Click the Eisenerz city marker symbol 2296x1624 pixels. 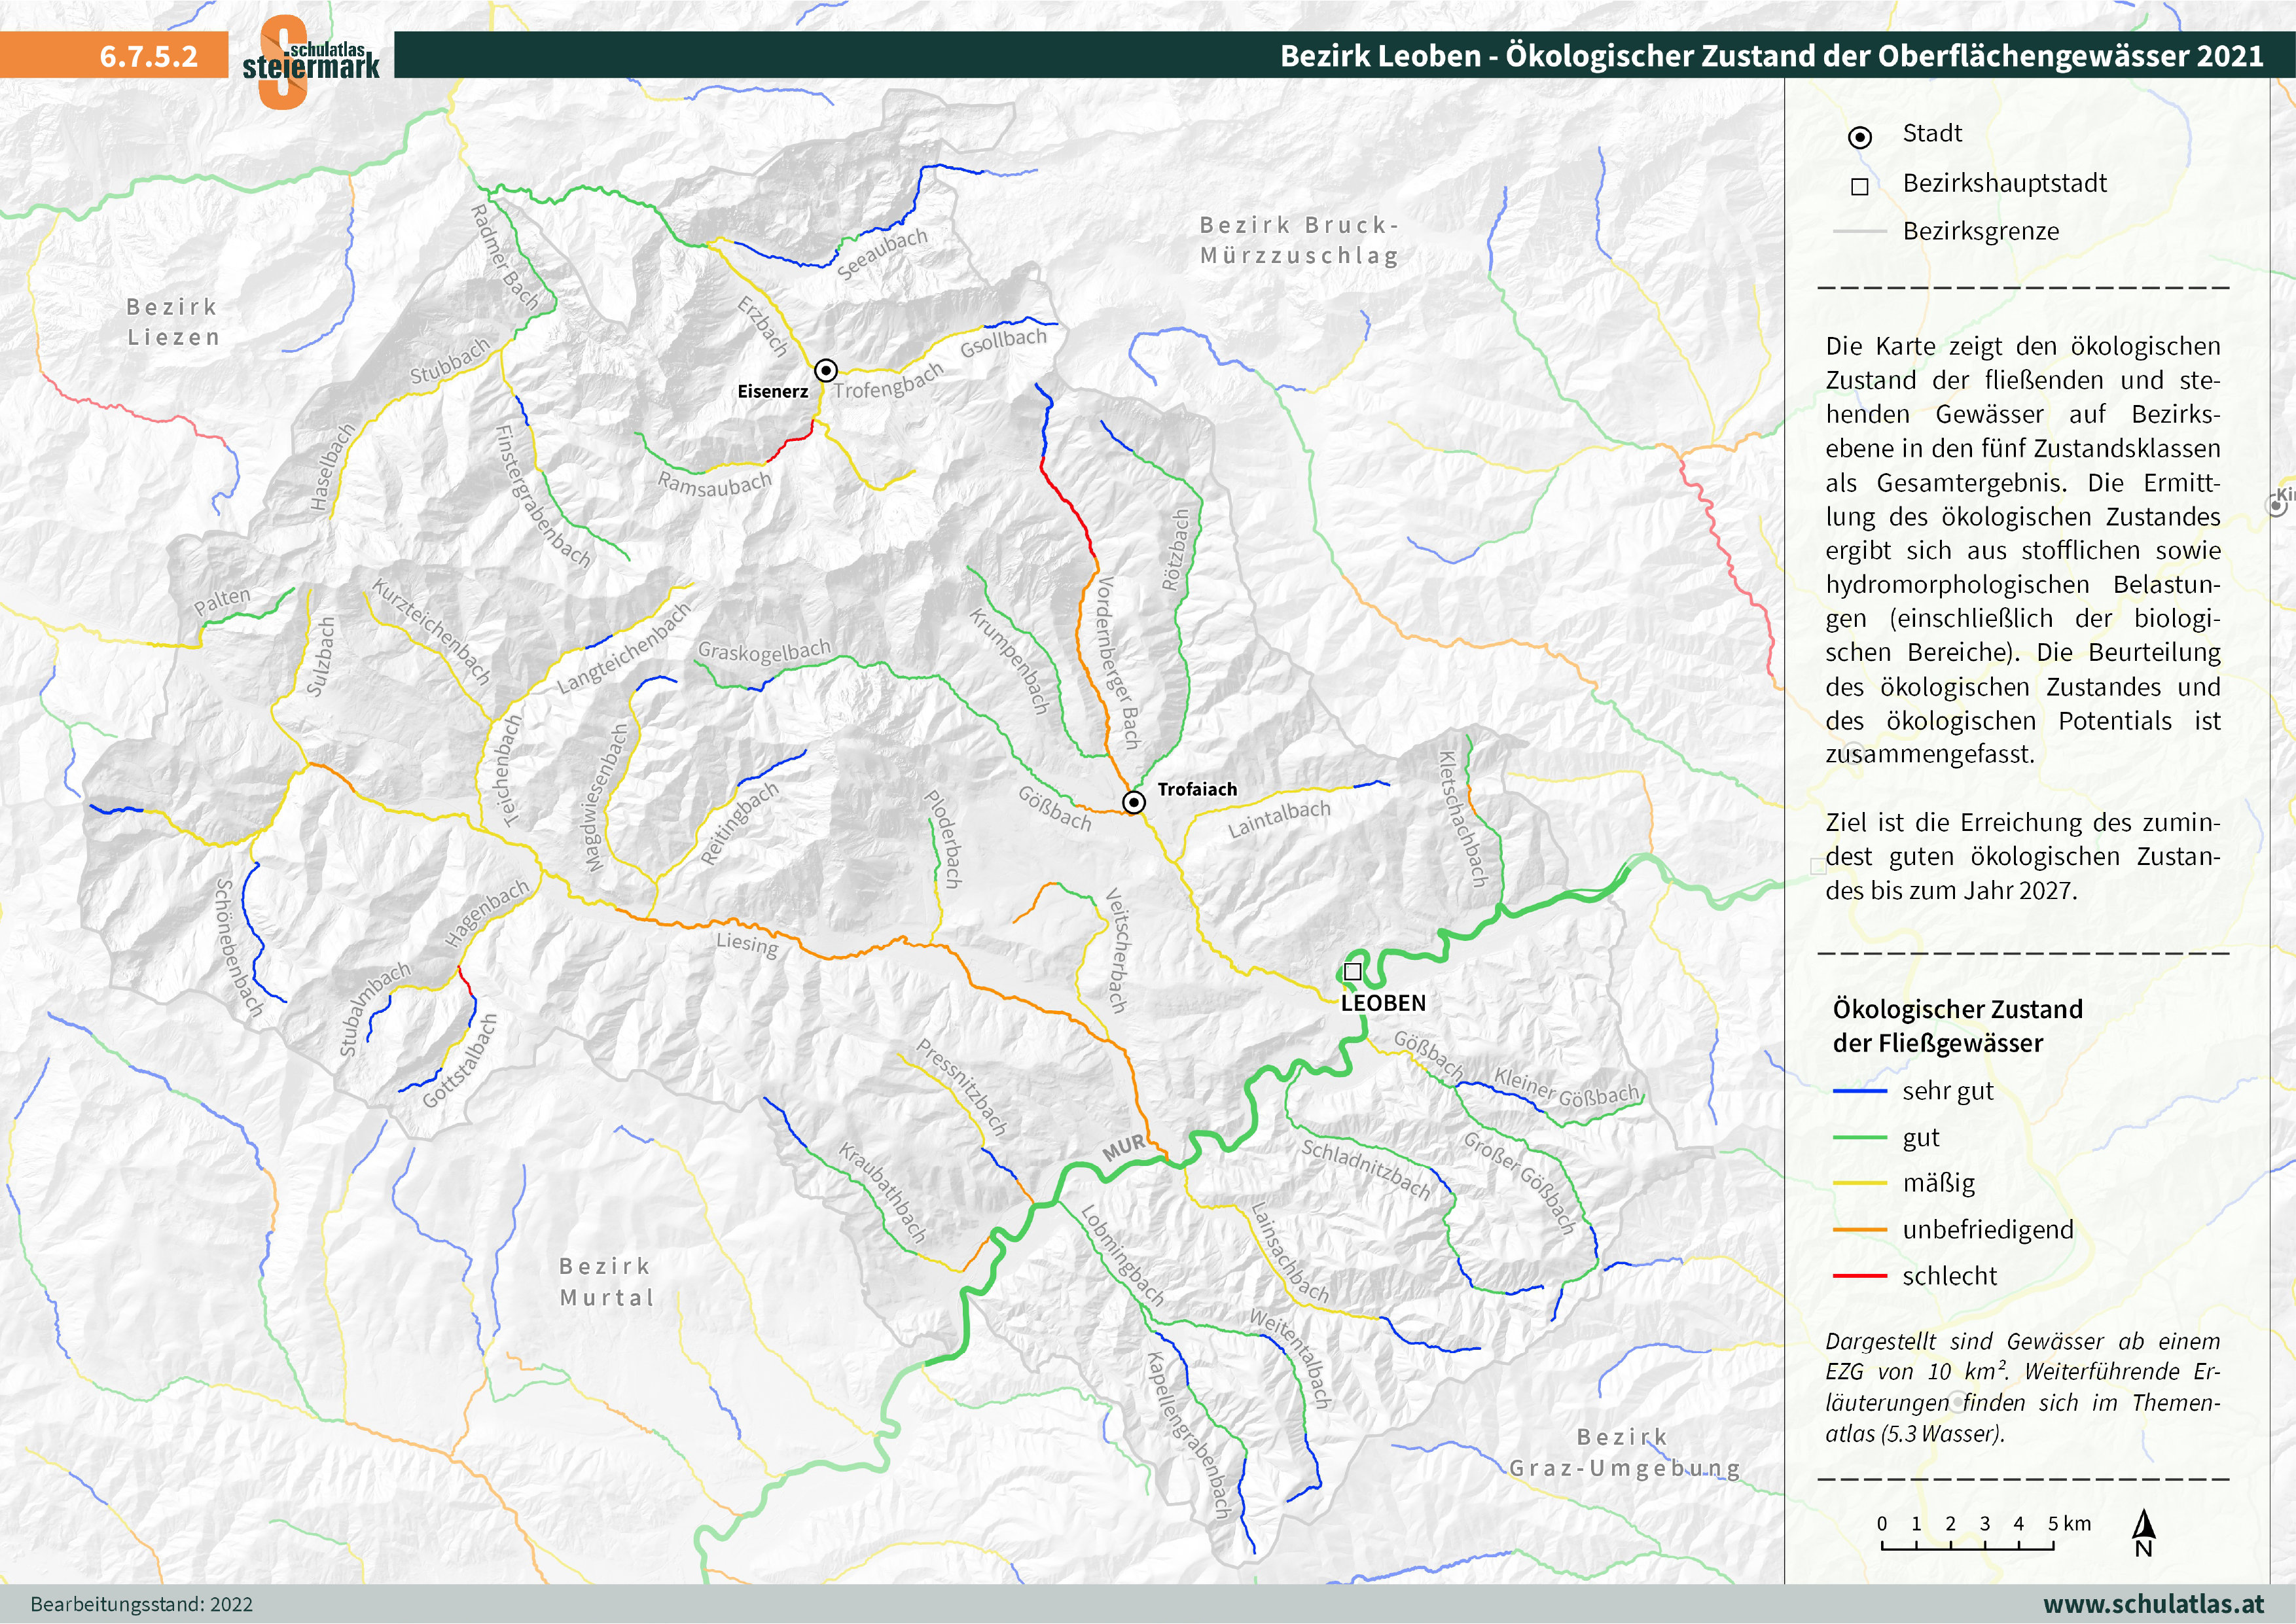tap(825, 370)
